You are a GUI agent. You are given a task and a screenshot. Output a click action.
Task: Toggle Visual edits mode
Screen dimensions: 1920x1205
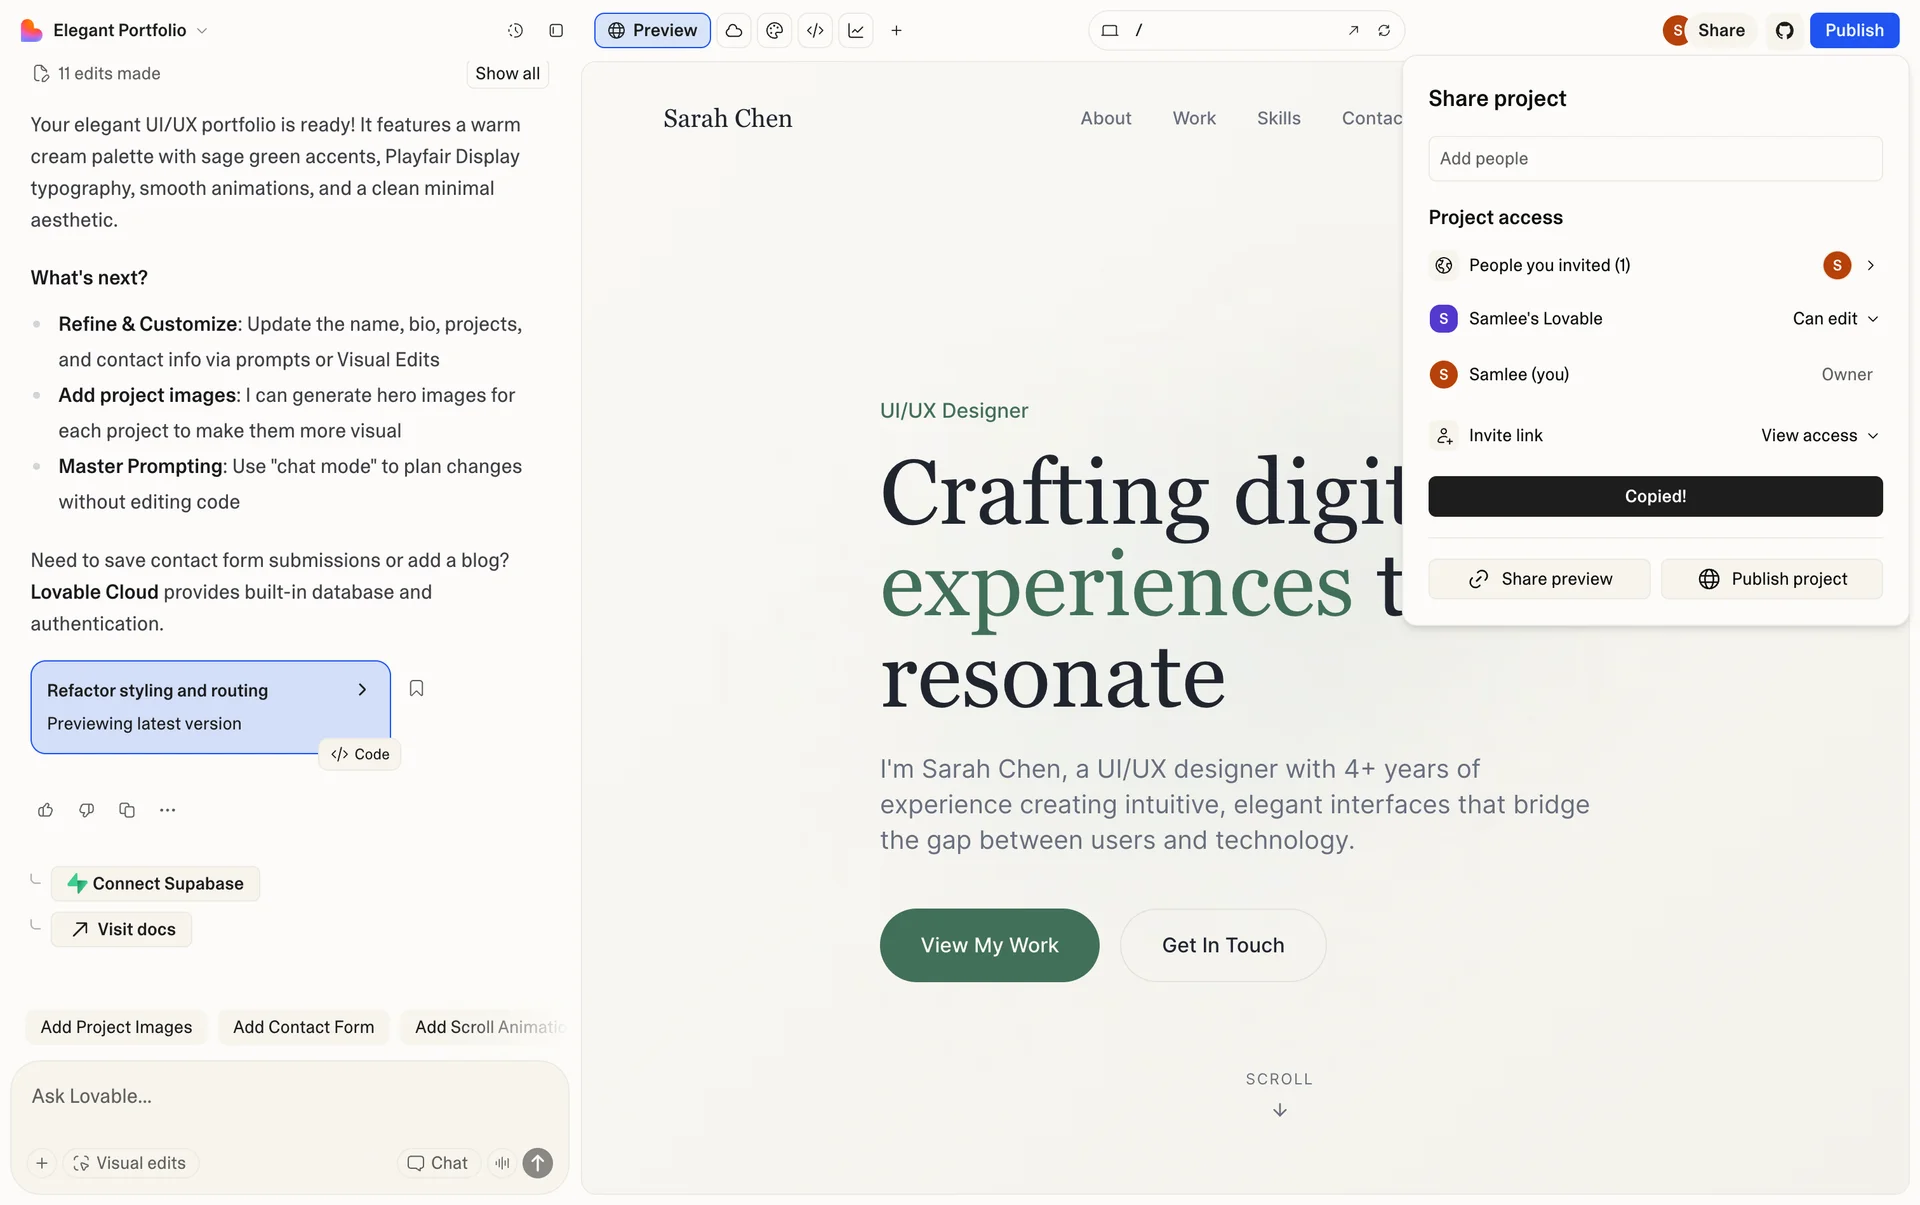tap(130, 1163)
